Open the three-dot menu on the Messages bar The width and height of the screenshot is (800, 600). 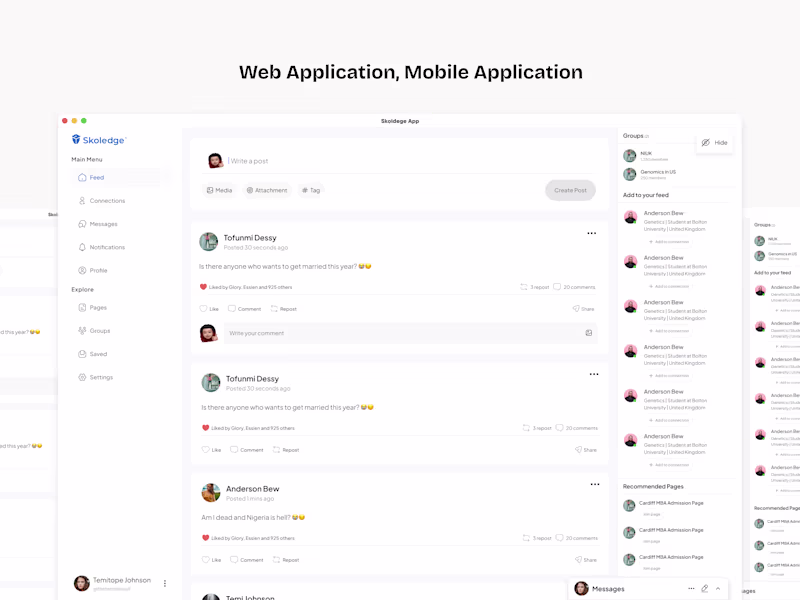point(692,588)
